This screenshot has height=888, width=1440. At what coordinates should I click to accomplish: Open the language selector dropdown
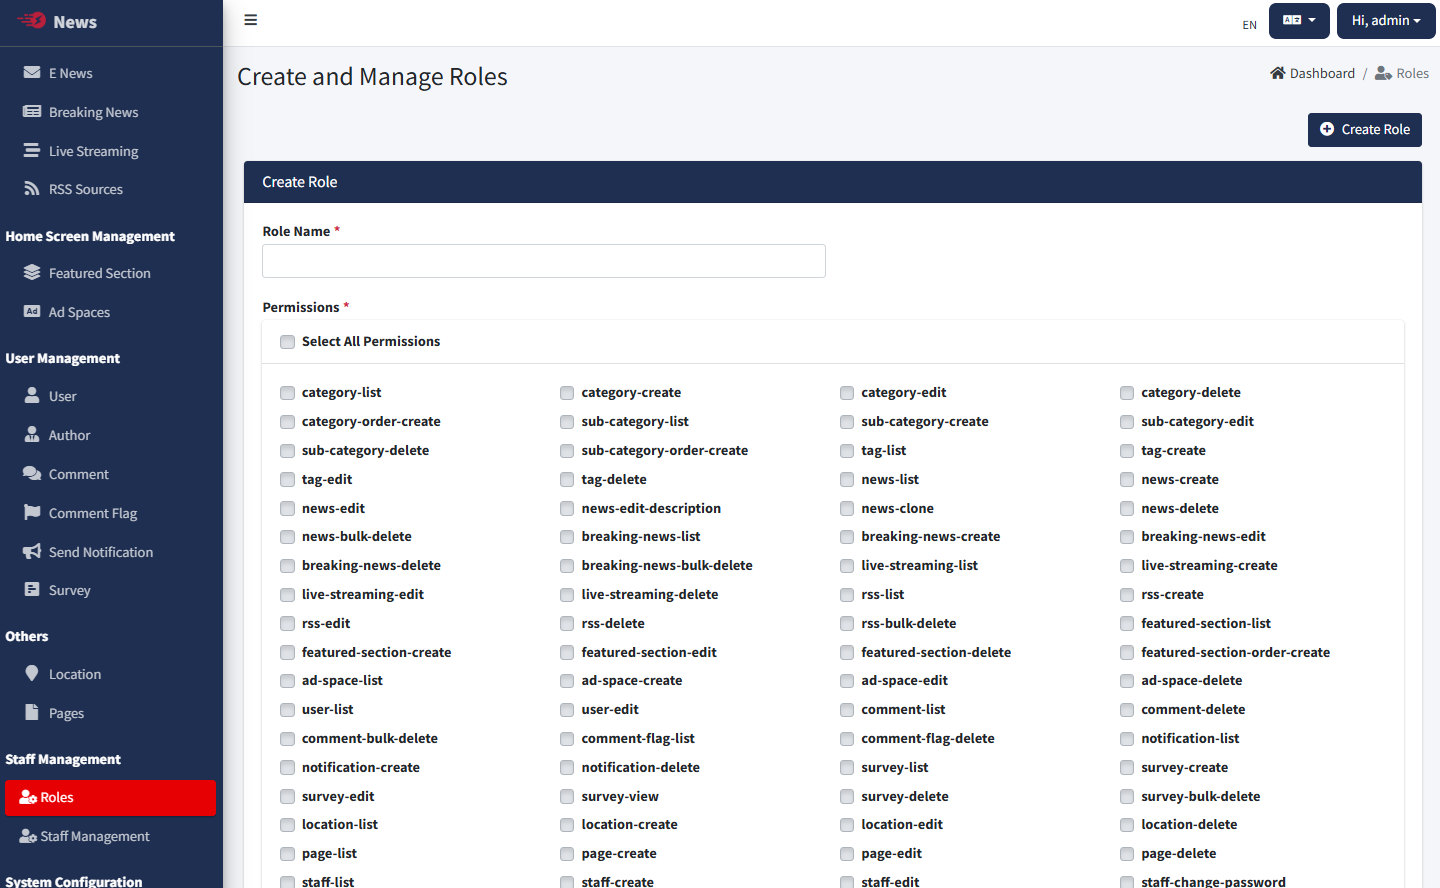point(1299,21)
